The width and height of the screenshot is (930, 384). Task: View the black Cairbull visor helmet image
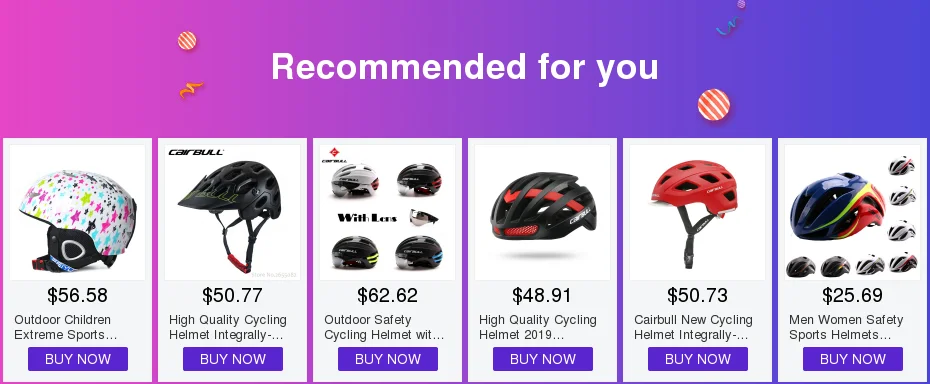[x=232, y=212]
